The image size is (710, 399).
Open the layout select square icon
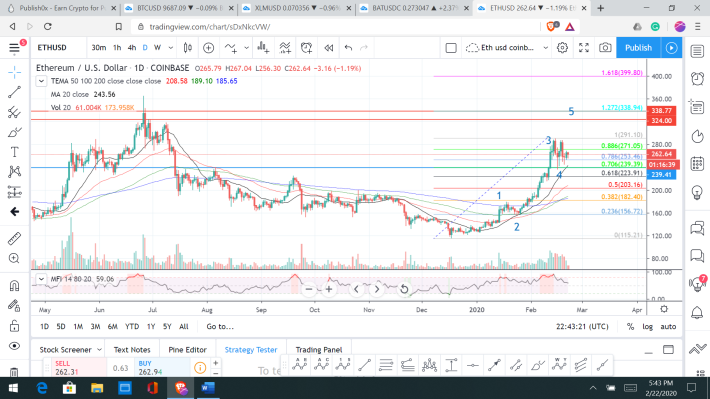pos(451,48)
